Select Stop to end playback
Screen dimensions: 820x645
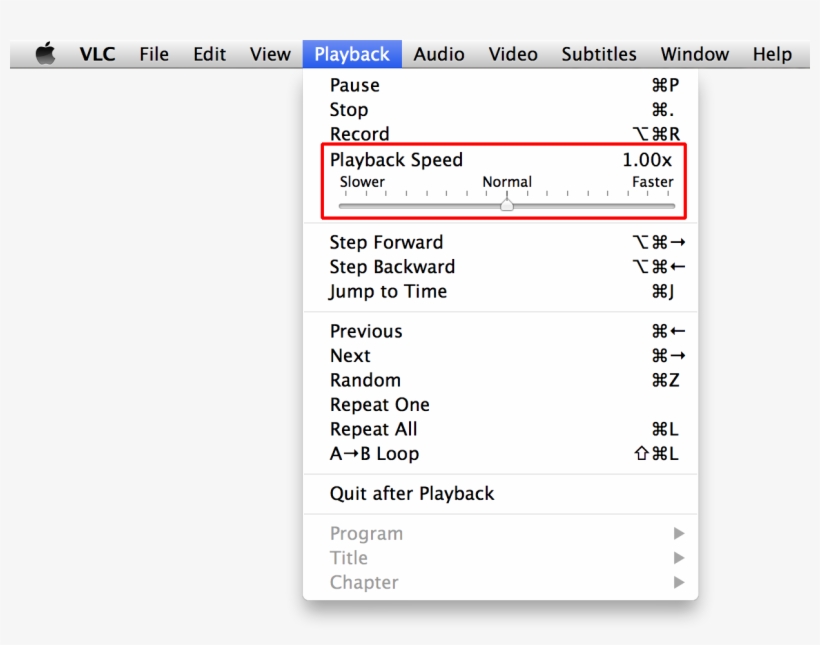pos(347,110)
